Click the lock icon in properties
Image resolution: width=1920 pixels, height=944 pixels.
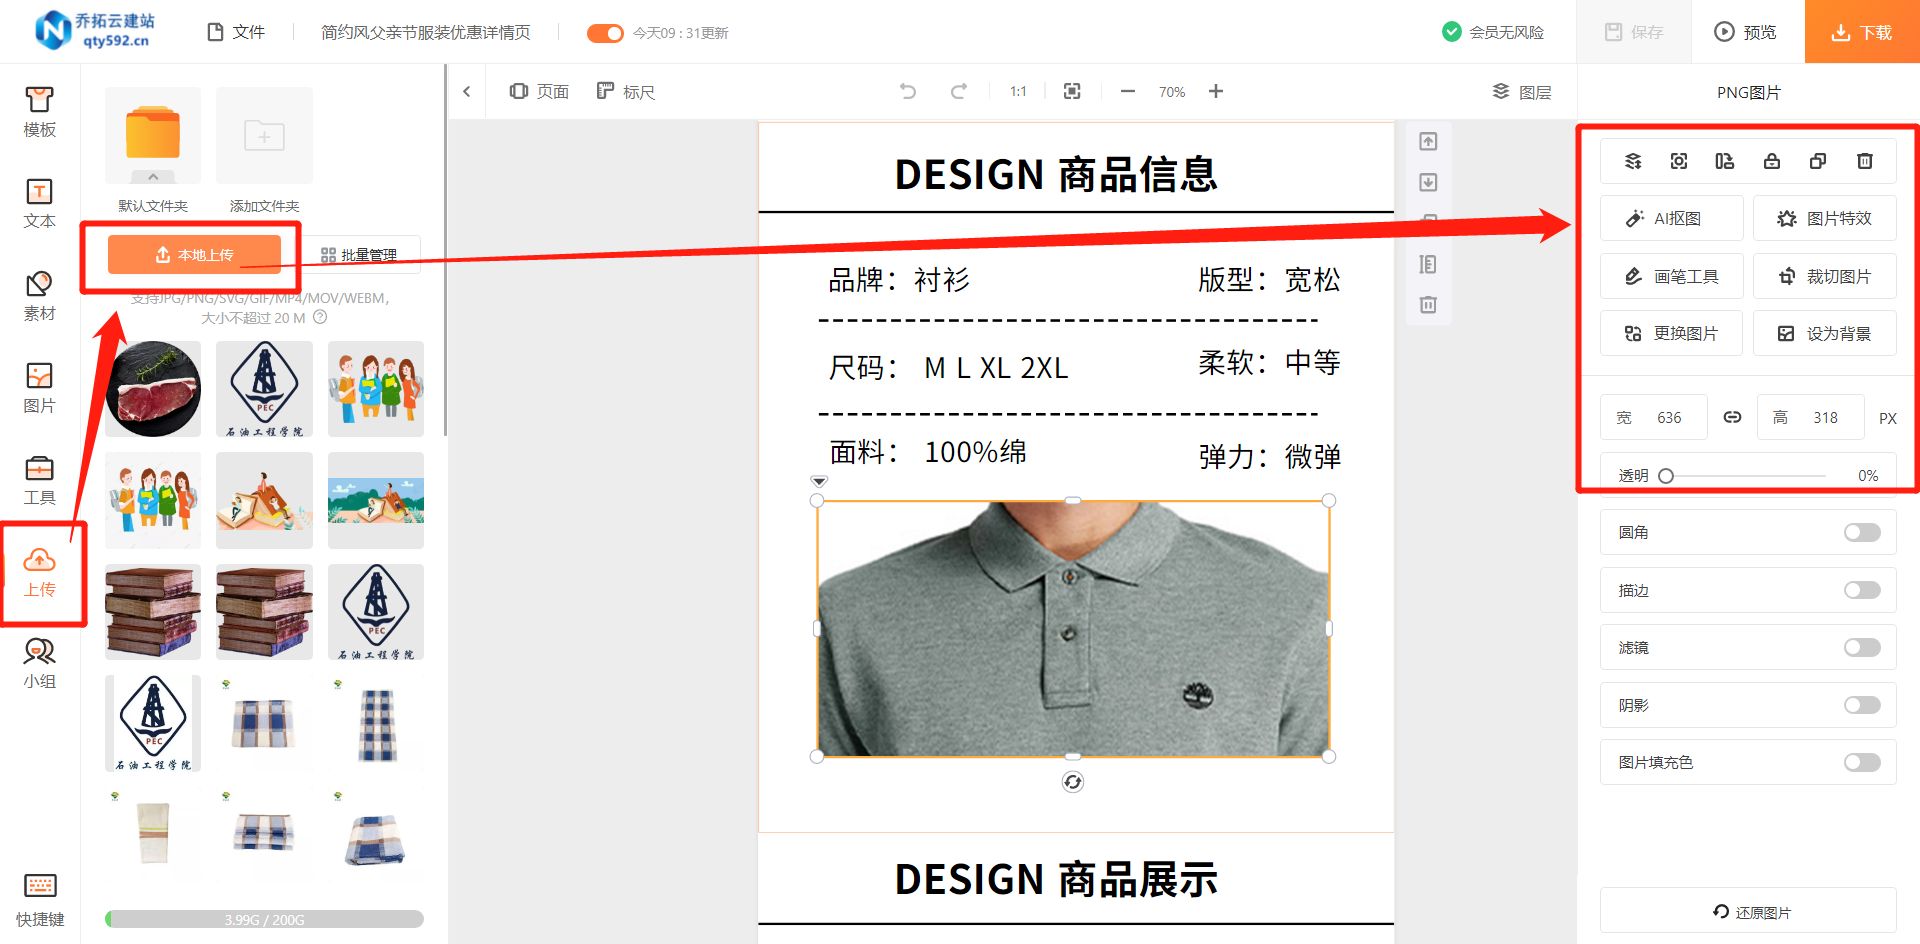(x=1772, y=161)
